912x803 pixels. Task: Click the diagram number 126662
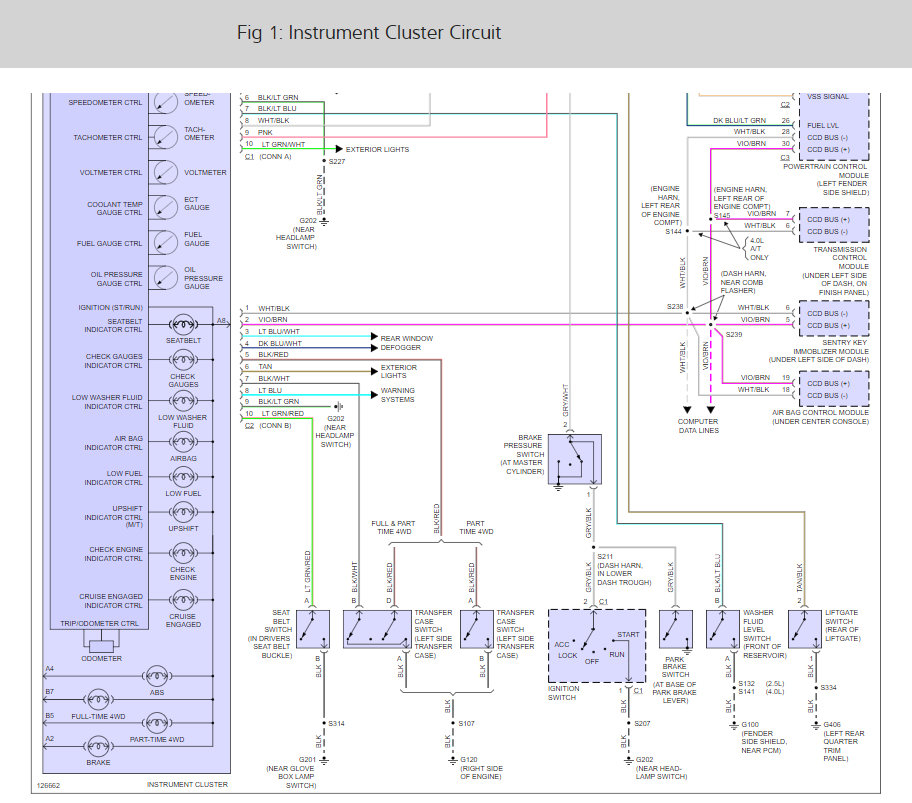48,786
